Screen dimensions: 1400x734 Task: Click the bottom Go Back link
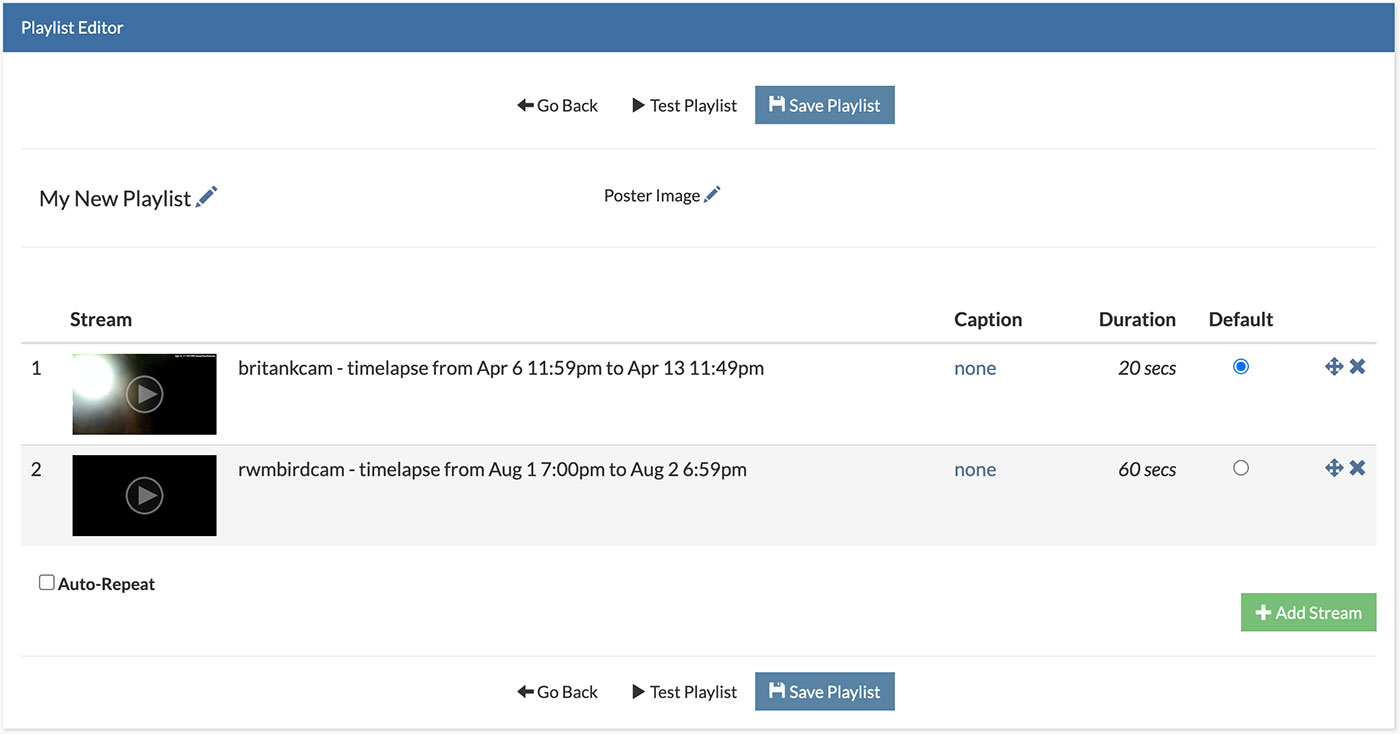pos(557,691)
